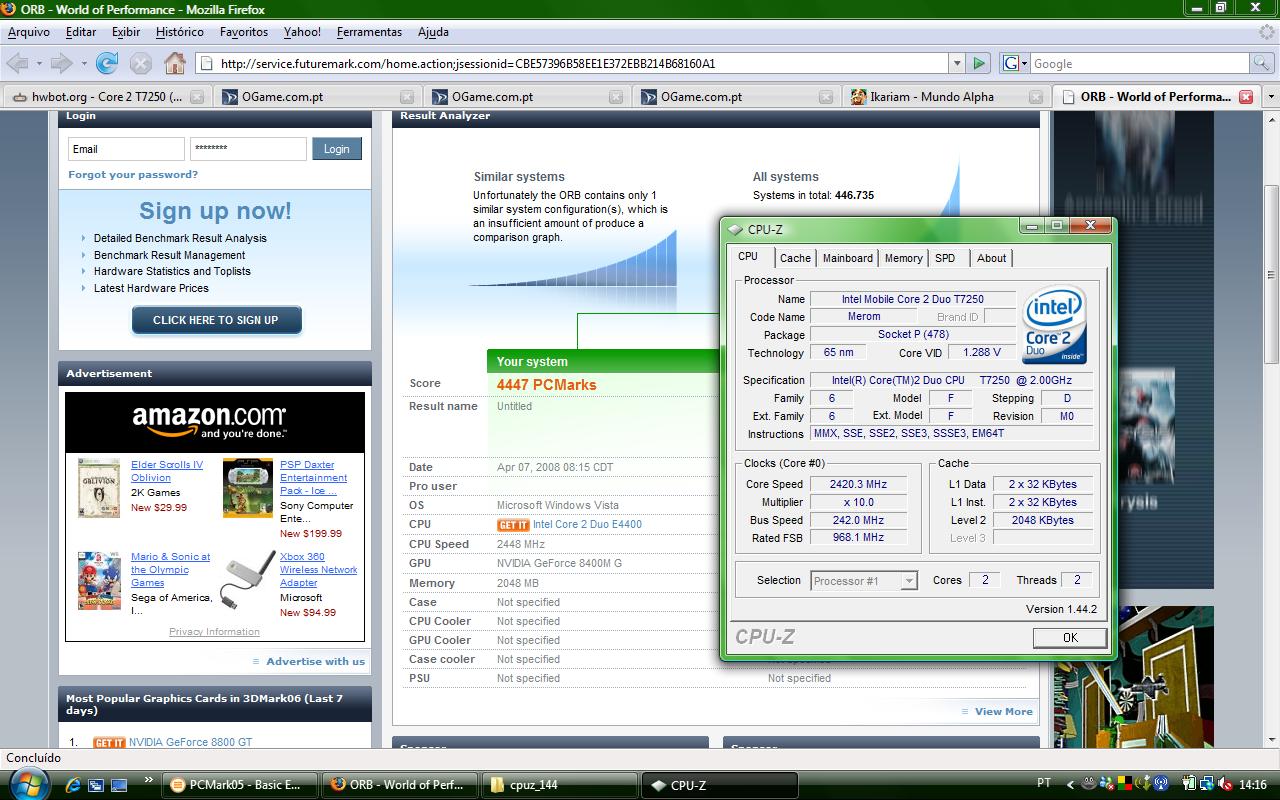Open the Ferramentas menu
Viewport: 1280px width, 800px height.
[x=369, y=32]
